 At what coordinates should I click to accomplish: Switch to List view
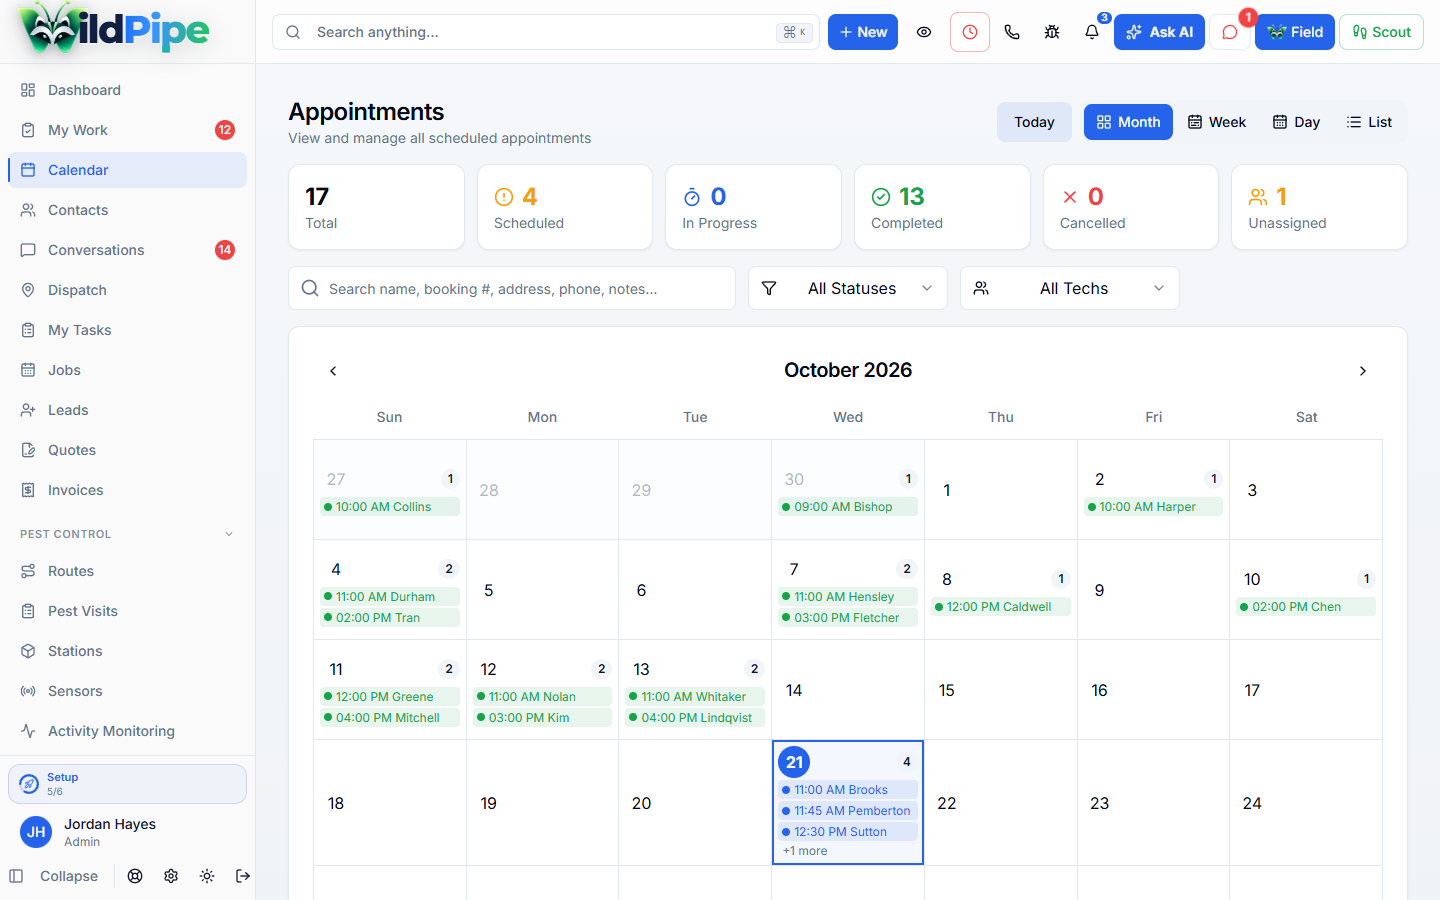click(1369, 122)
